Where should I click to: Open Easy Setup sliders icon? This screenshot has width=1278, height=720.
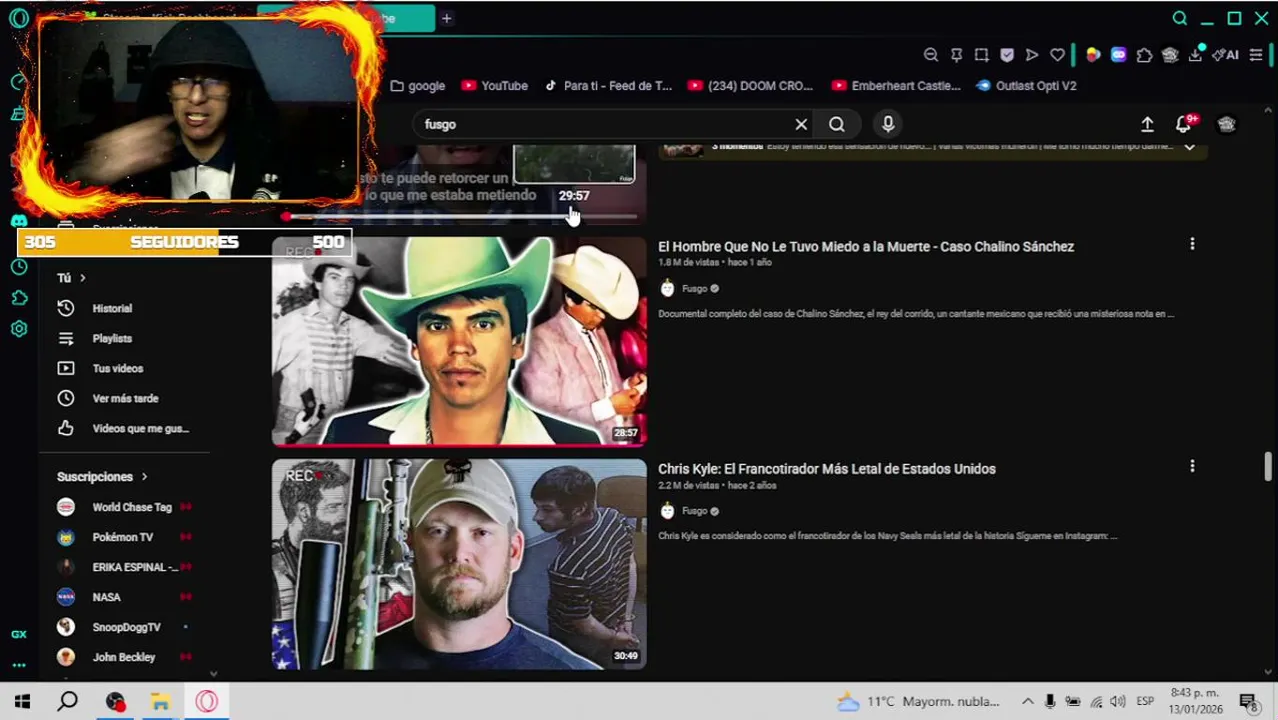pos(1256,55)
